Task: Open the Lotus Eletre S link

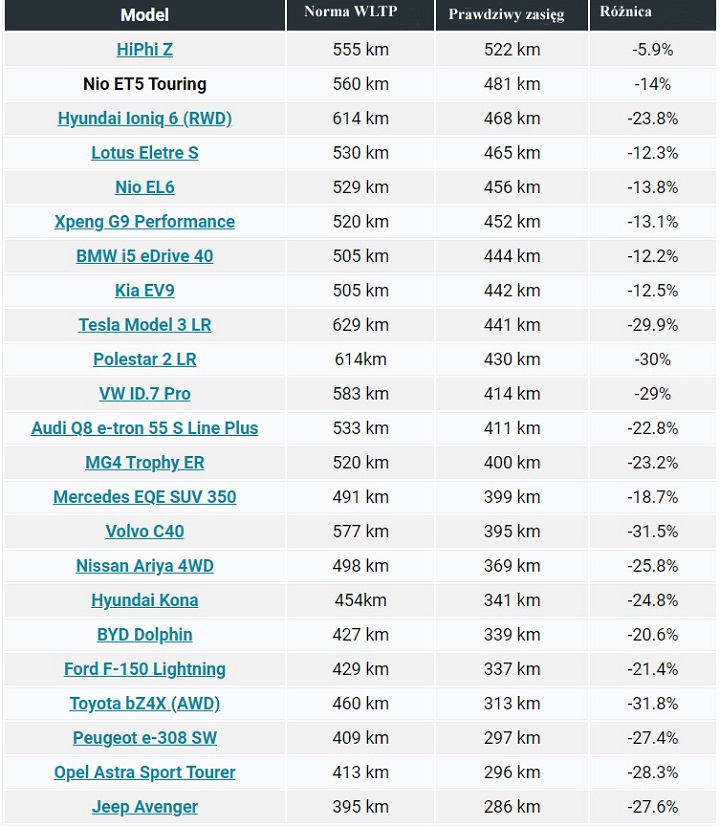Action: (x=144, y=153)
